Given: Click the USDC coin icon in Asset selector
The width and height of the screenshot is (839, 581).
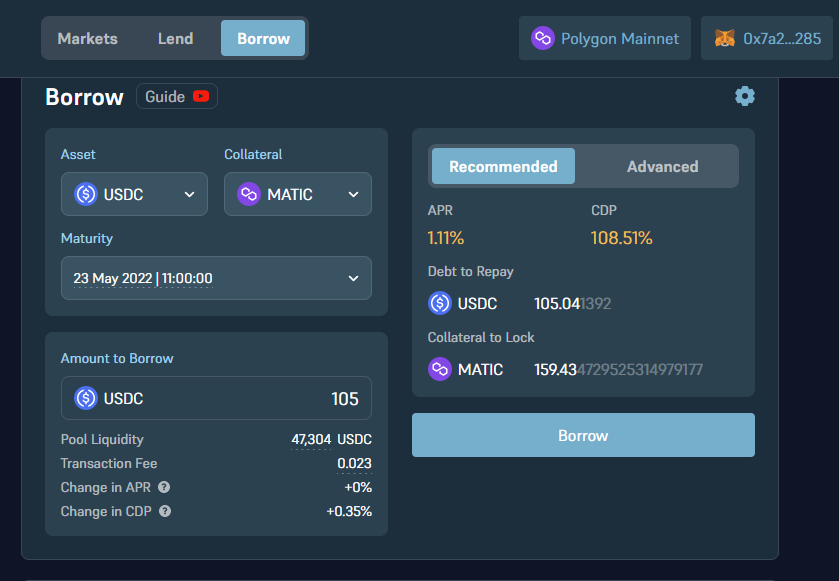Looking at the screenshot, I should click(86, 194).
